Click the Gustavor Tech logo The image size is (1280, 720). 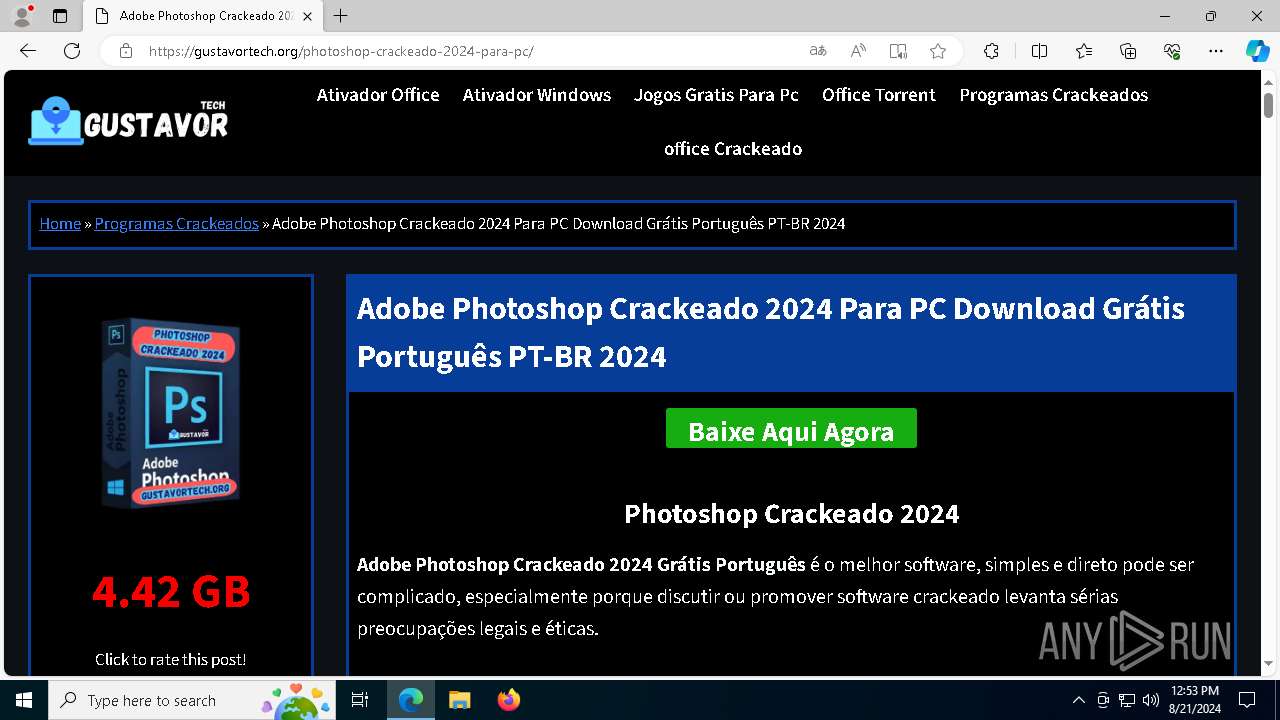tap(128, 121)
